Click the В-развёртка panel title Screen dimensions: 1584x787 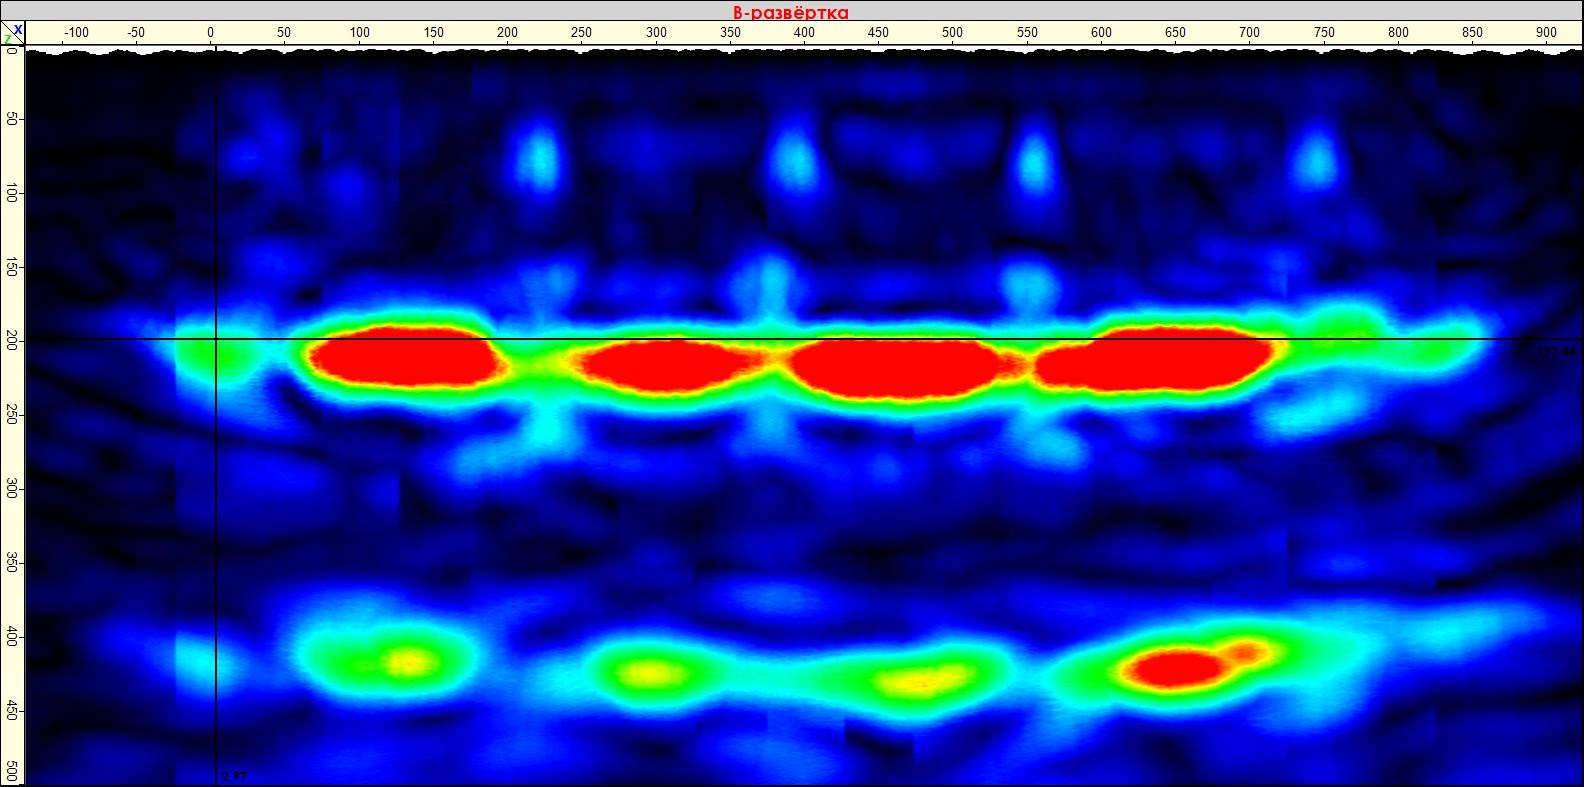tap(790, 12)
